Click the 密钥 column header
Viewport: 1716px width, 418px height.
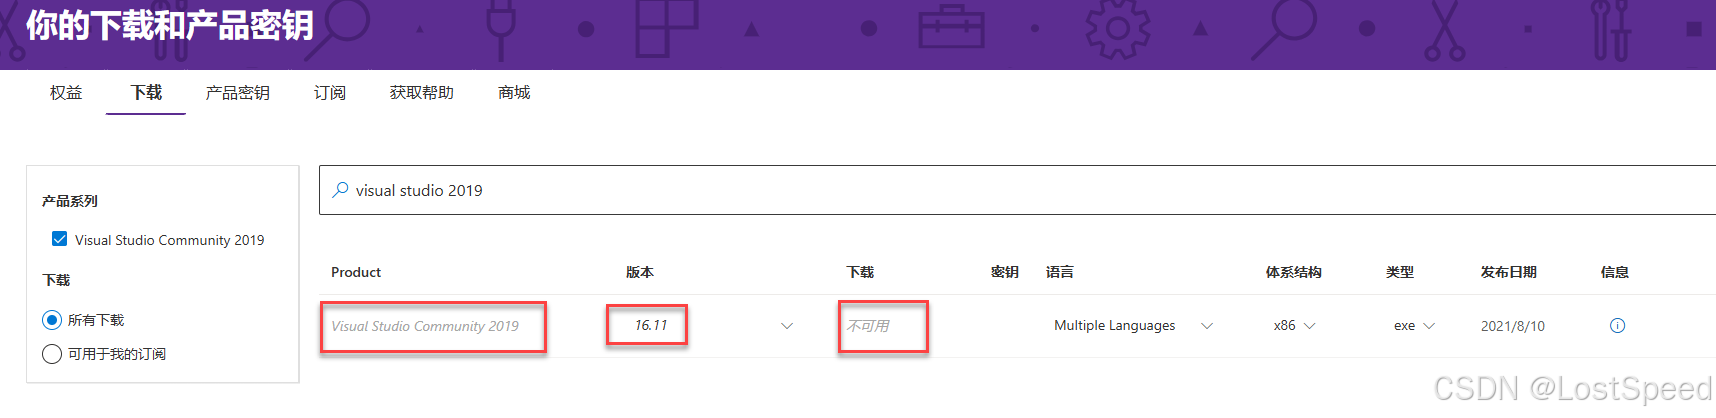pyautogui.click(x=1005, y=272)
